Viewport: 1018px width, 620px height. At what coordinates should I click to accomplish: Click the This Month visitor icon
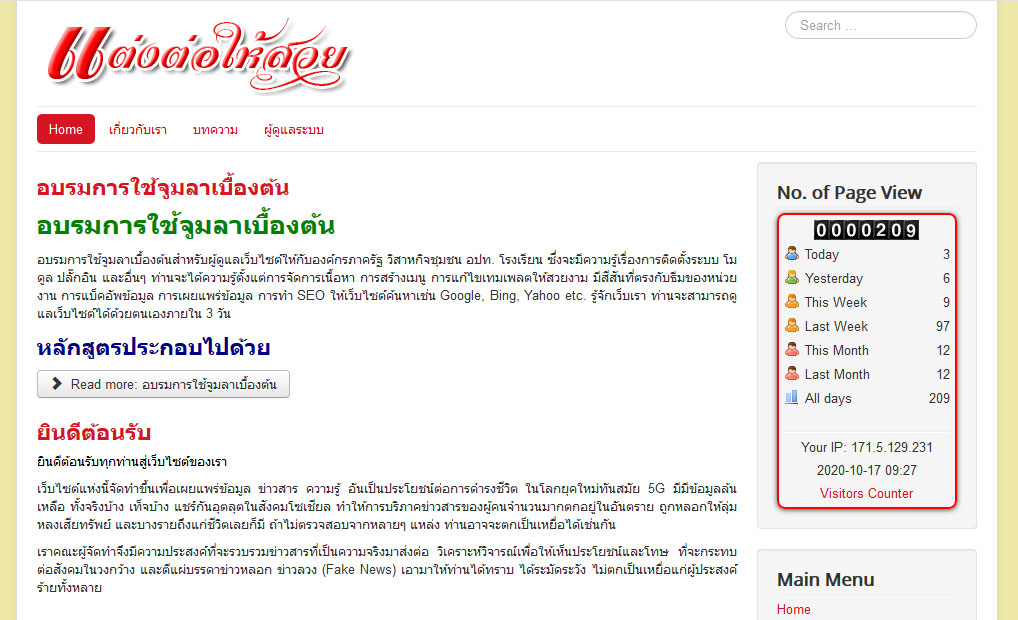[x=792, y=350]
